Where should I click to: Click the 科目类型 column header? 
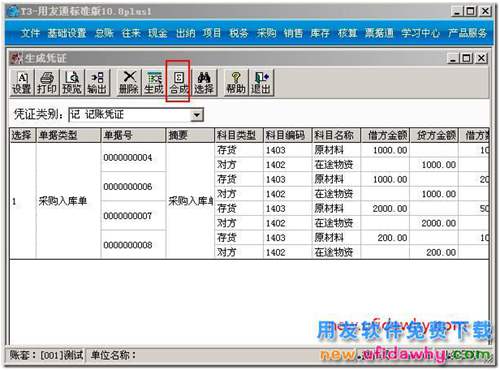point(239,135)
